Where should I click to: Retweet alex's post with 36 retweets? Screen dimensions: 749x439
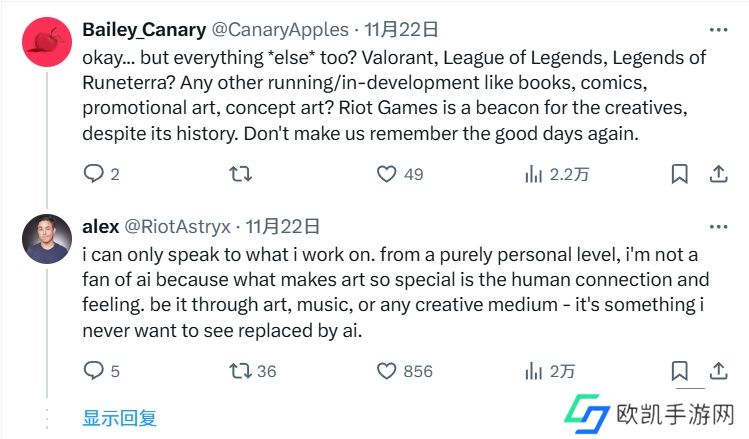click(x=241, y=371)
